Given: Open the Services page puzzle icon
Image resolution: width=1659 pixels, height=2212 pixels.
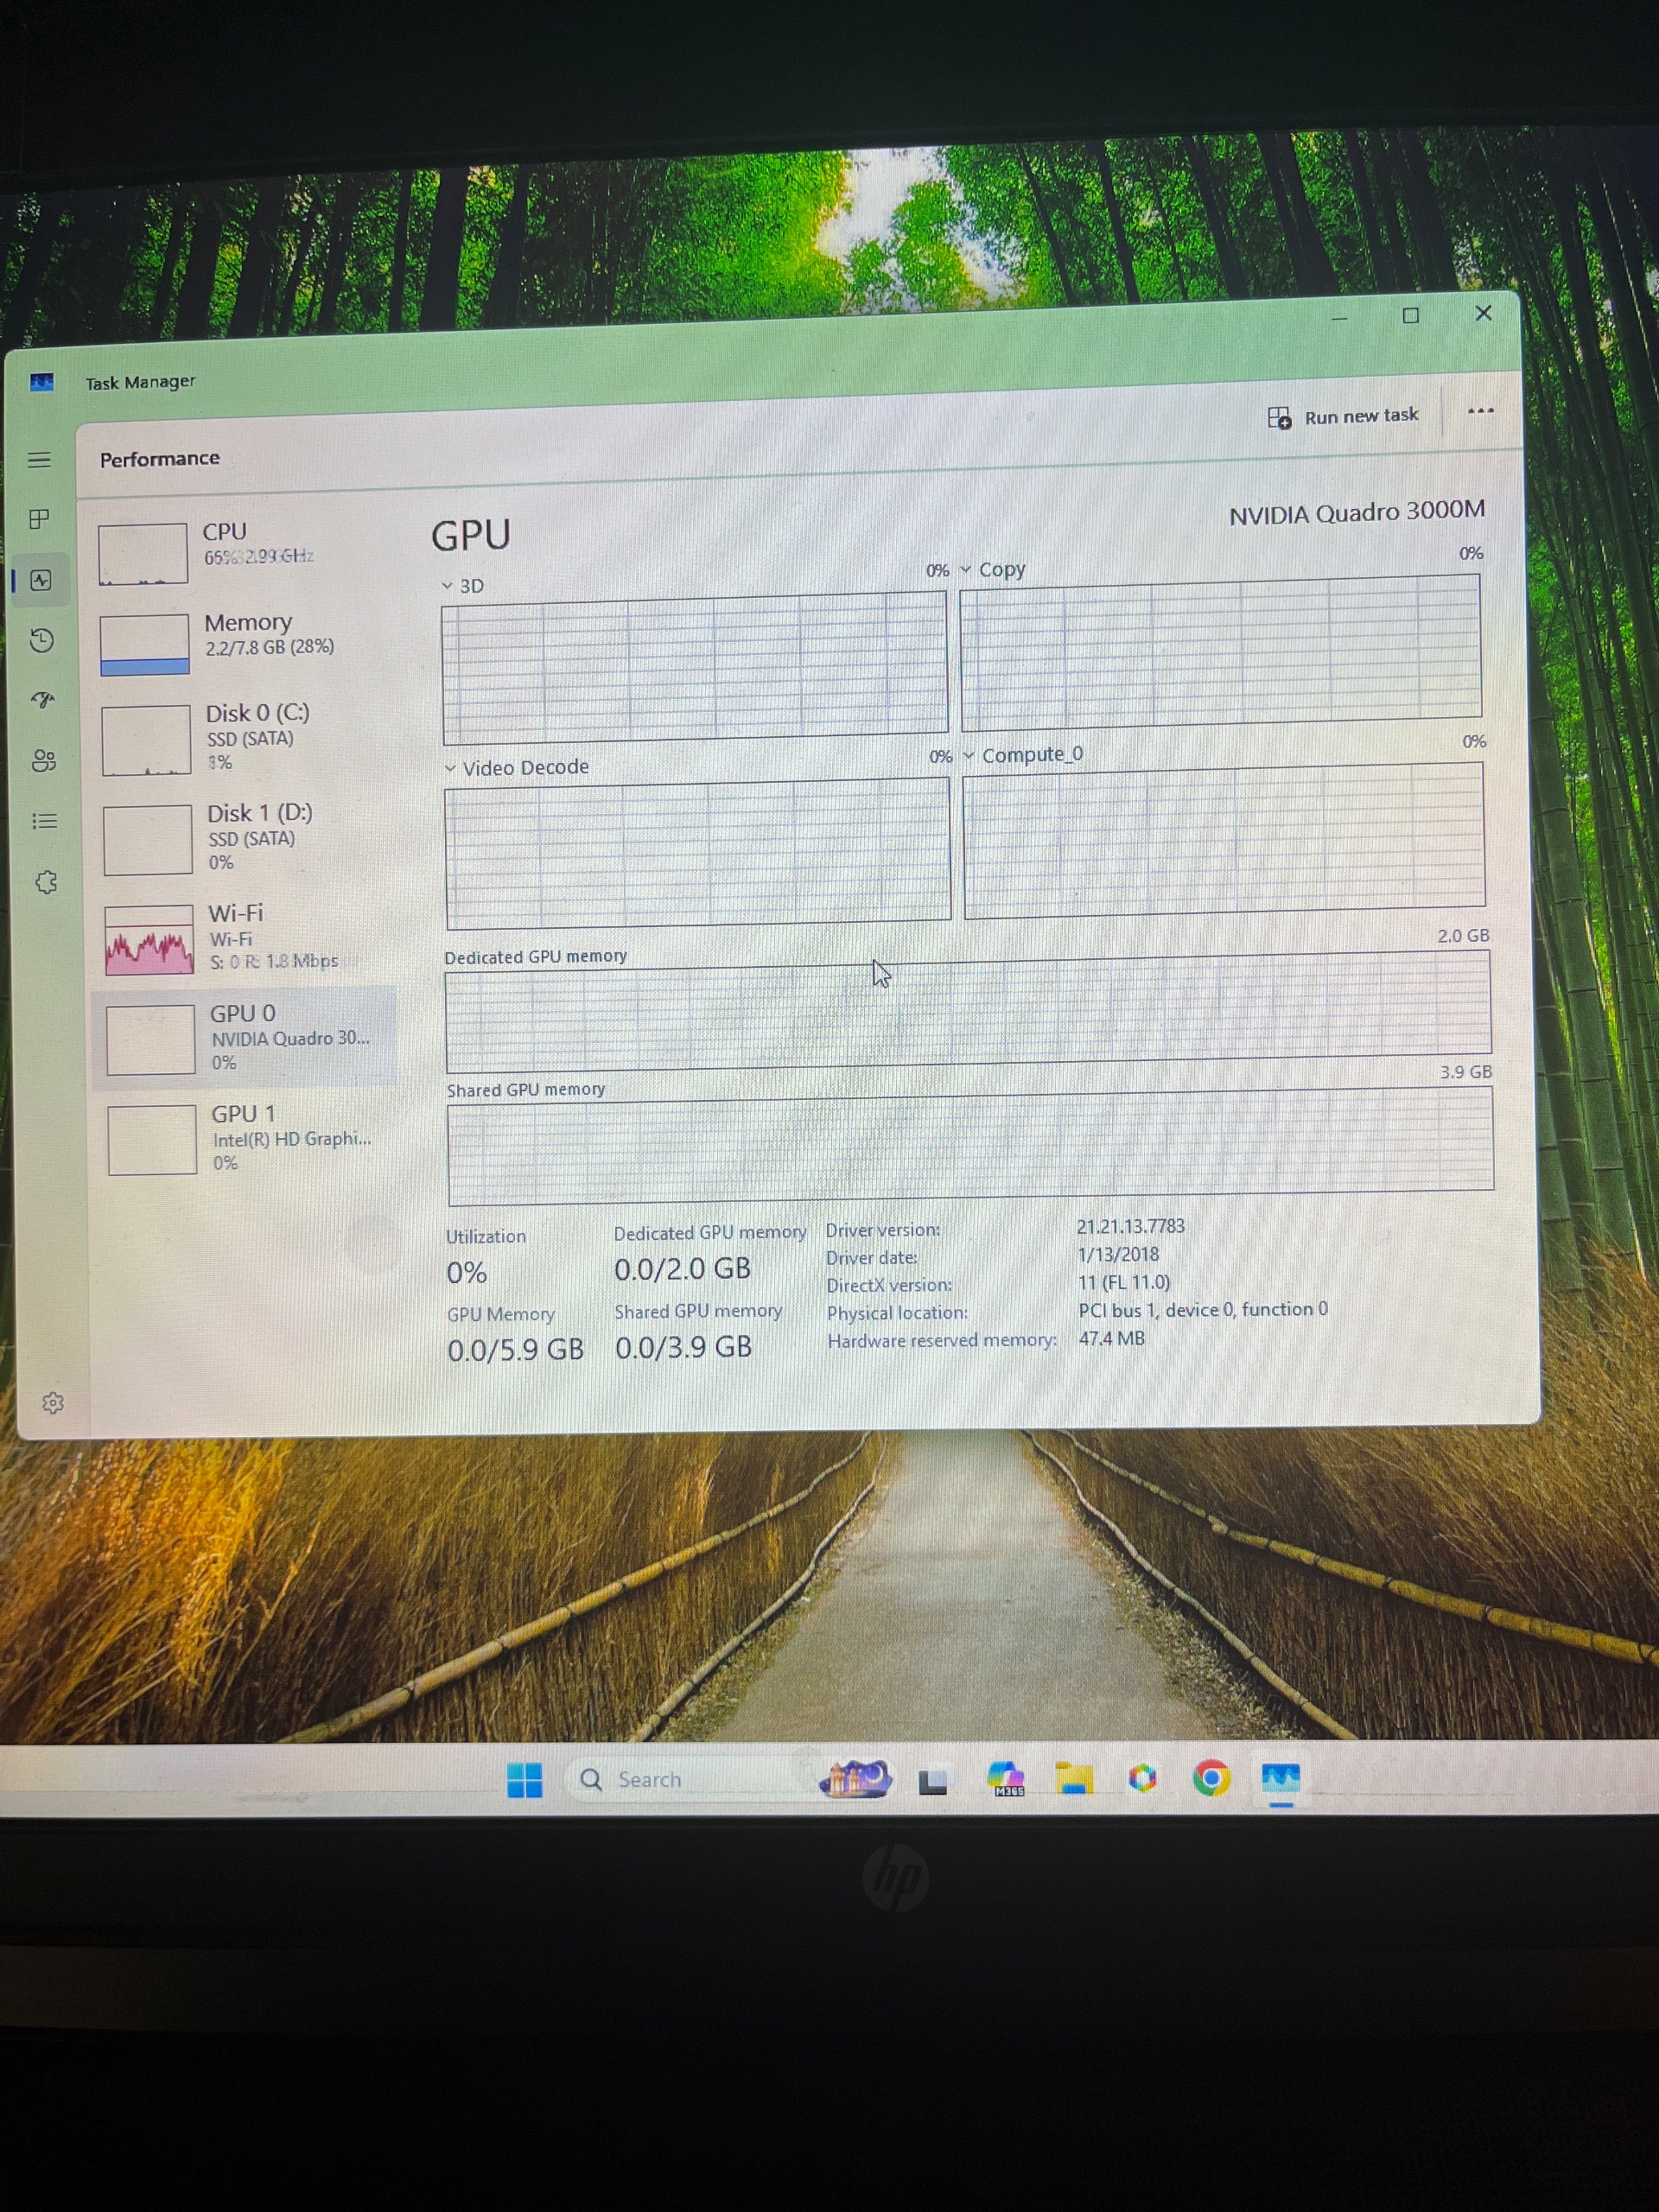Looking at the screenshot, I should click(x=46, y=882).
